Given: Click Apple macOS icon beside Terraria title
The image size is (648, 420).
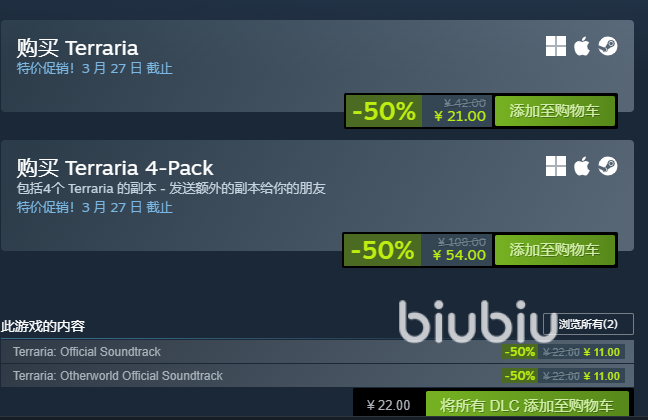Looking at the screenshot, I should [582, 46].
